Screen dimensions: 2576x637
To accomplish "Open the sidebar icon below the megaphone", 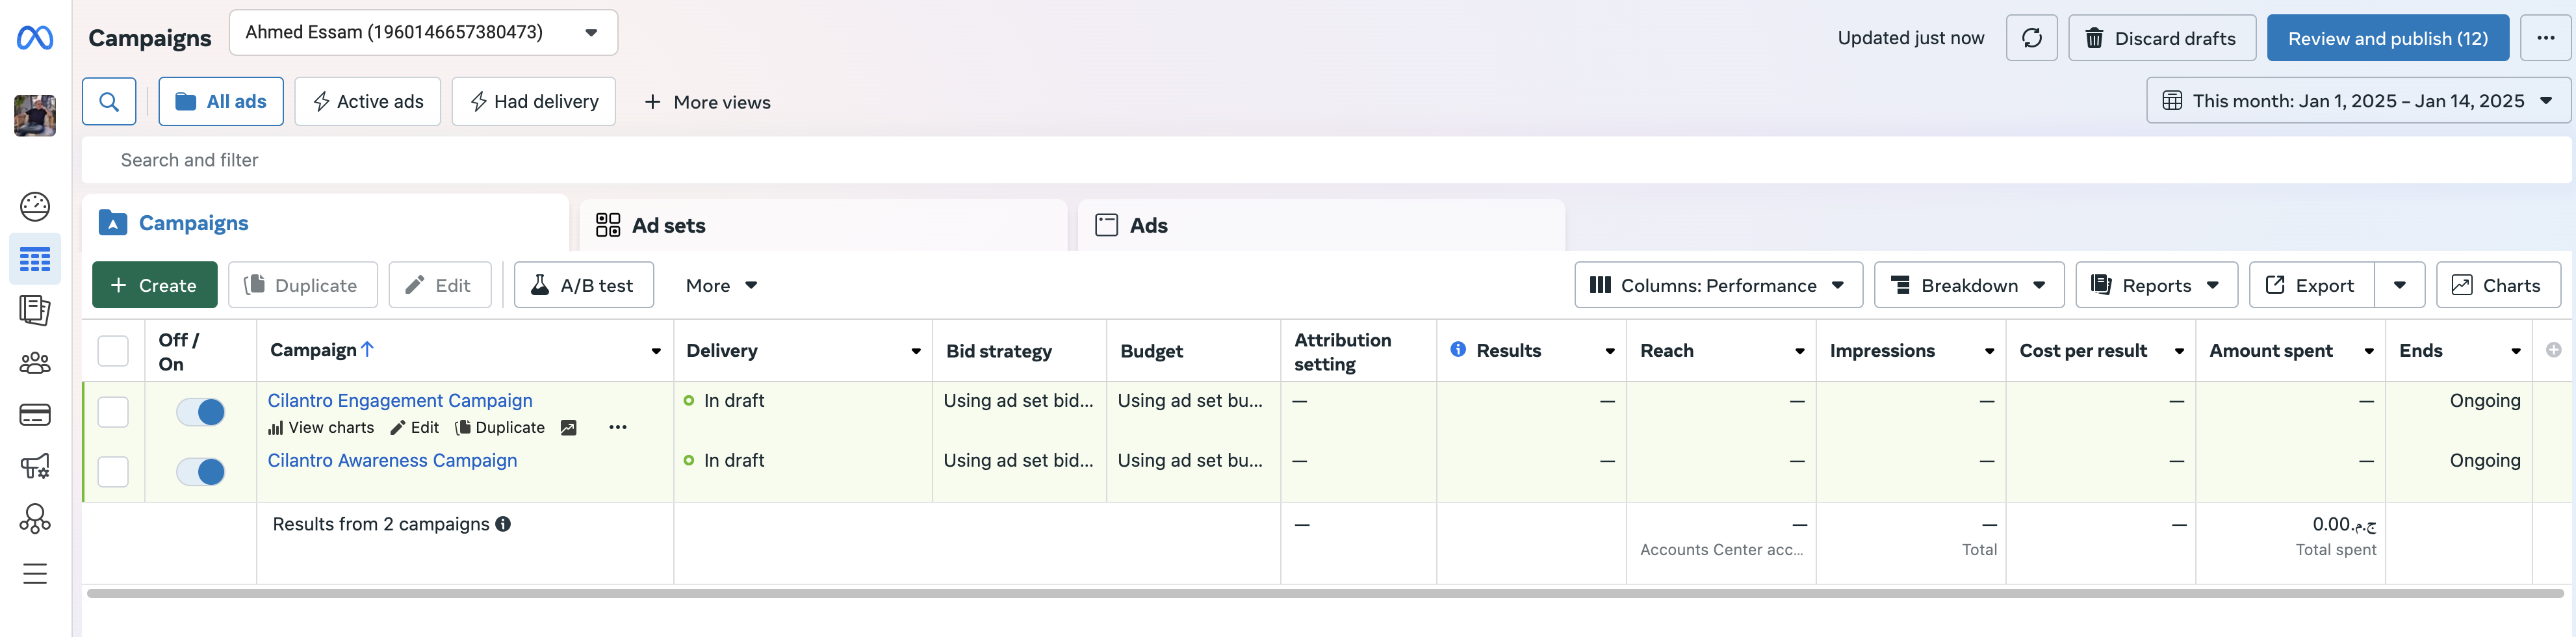I will click(x=35, y=519).
